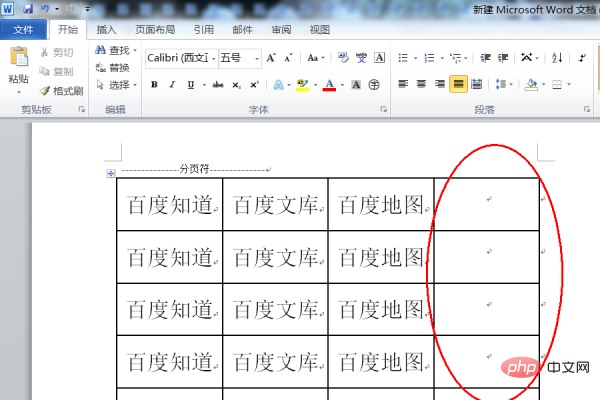Choose the text highlight color swatch

coord(303,85)
